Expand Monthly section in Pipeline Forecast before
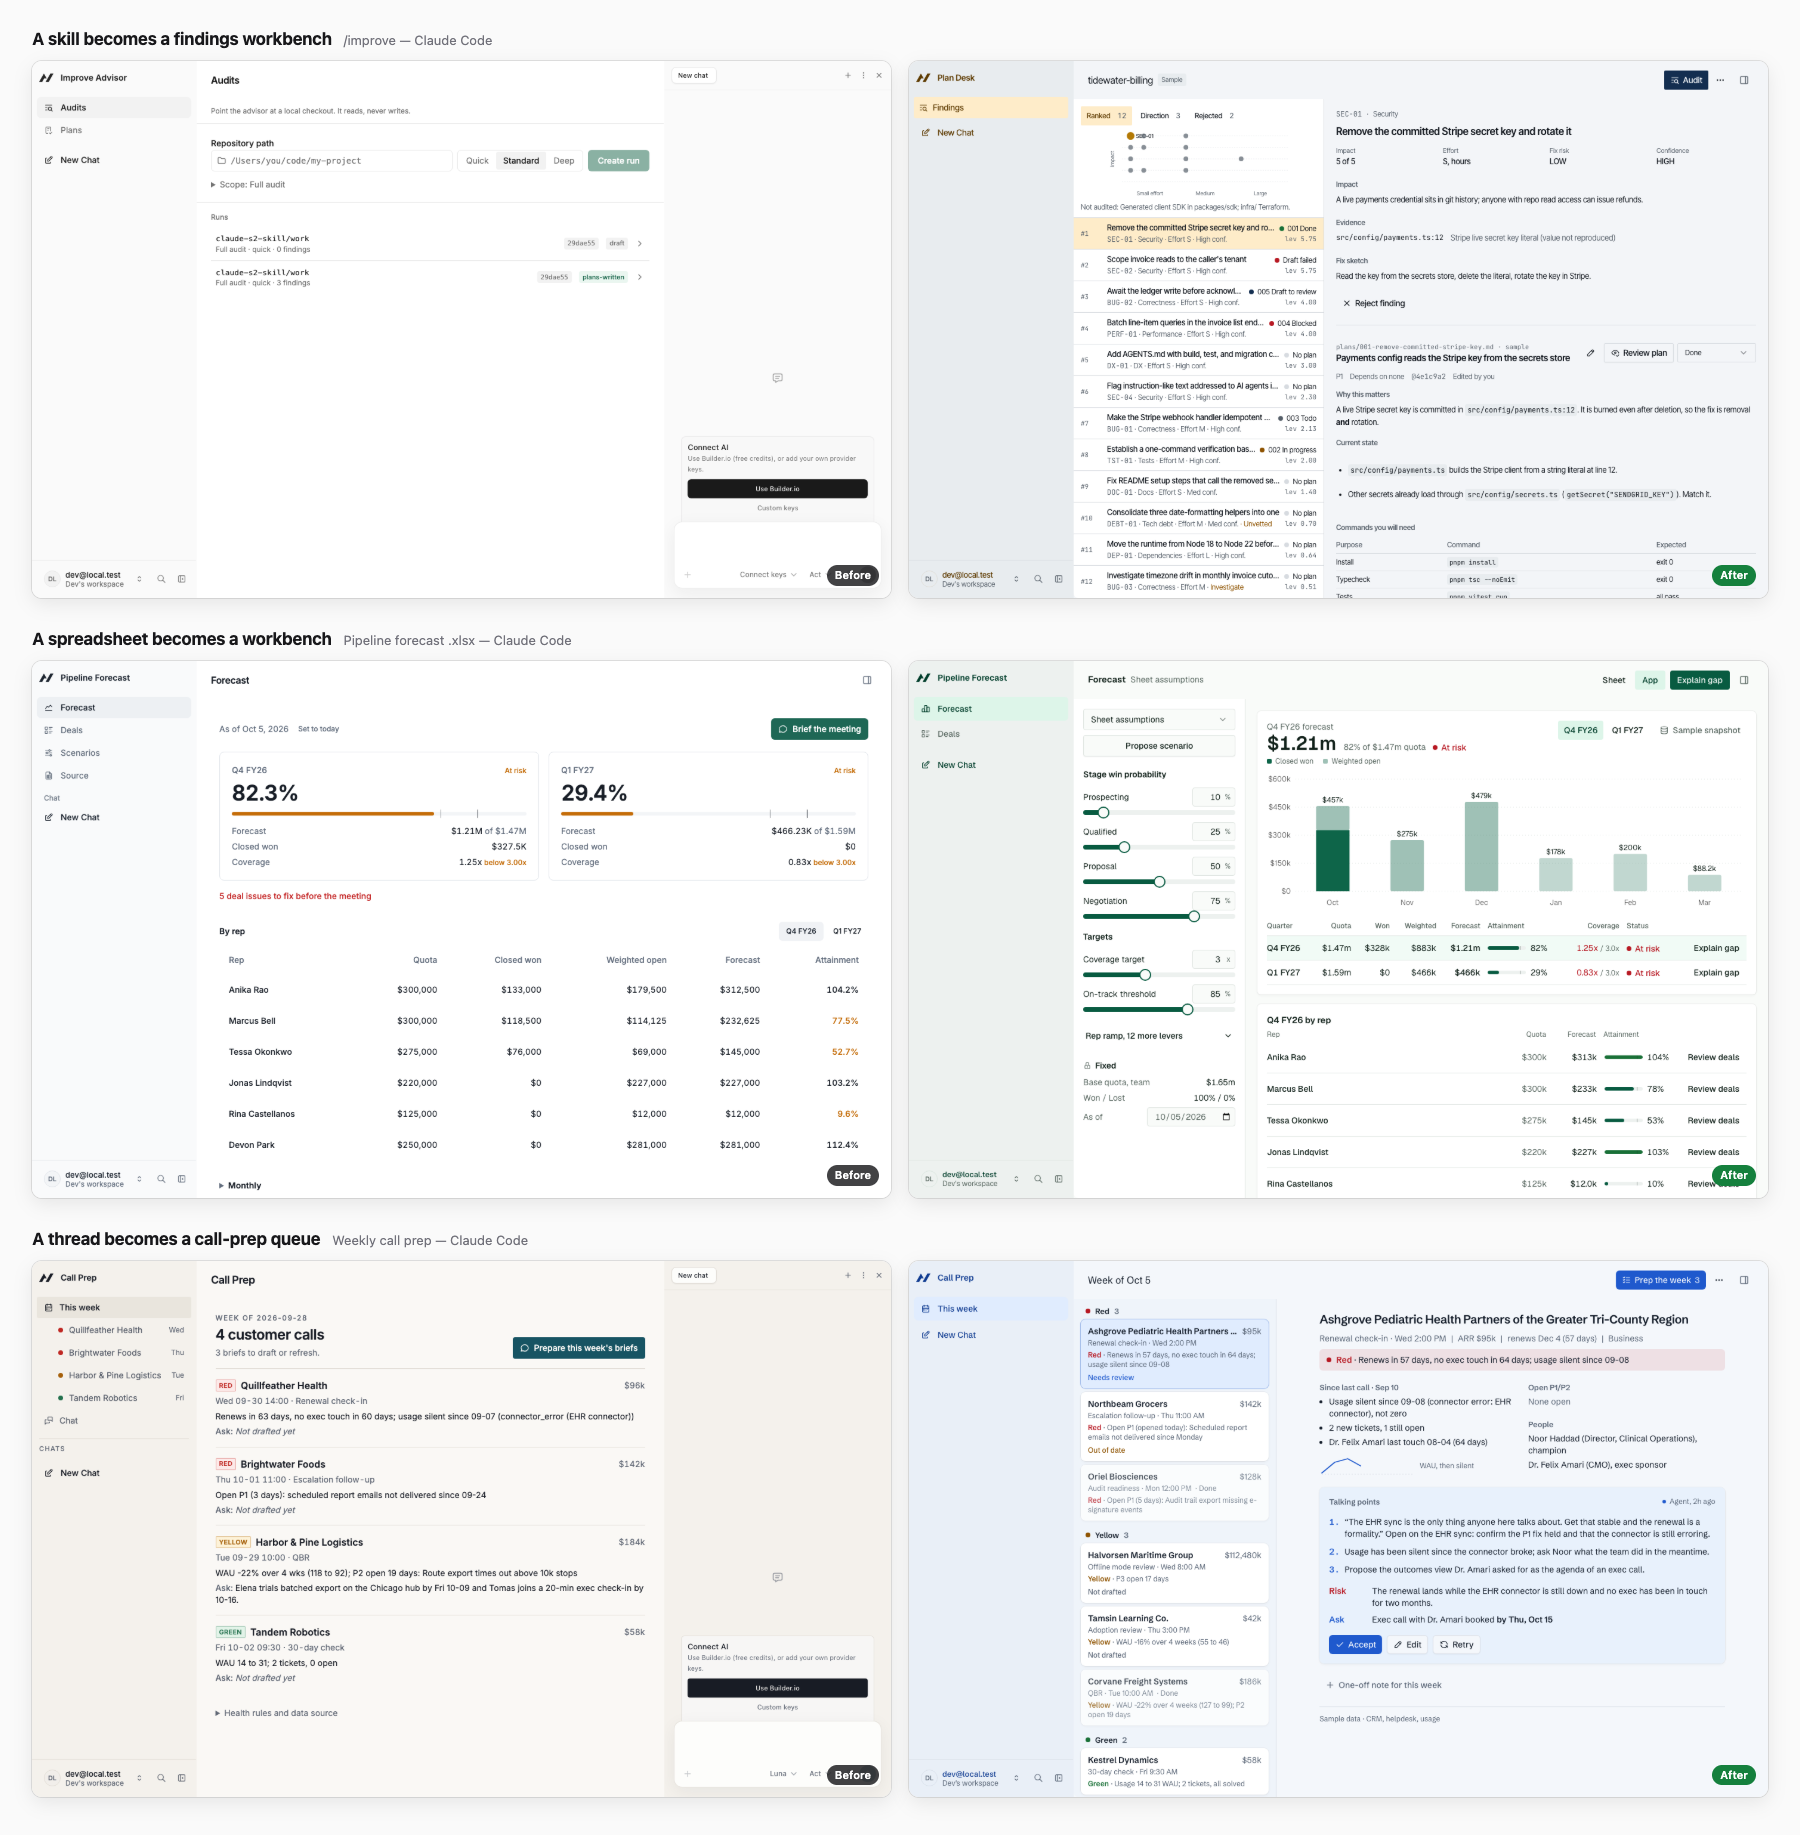This screenshot has height=1835, width=1800. pos(240,1186)
